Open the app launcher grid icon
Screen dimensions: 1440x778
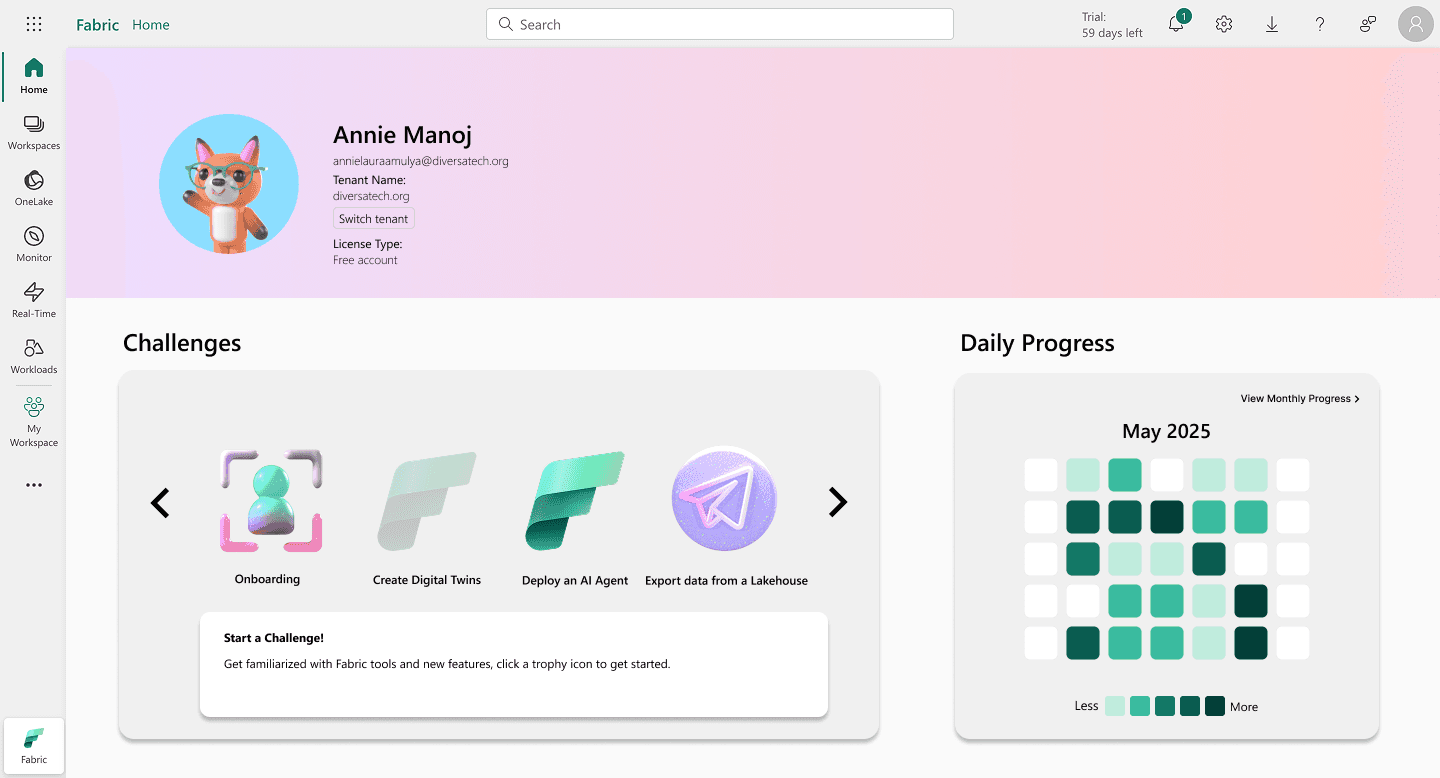point(34,24)
